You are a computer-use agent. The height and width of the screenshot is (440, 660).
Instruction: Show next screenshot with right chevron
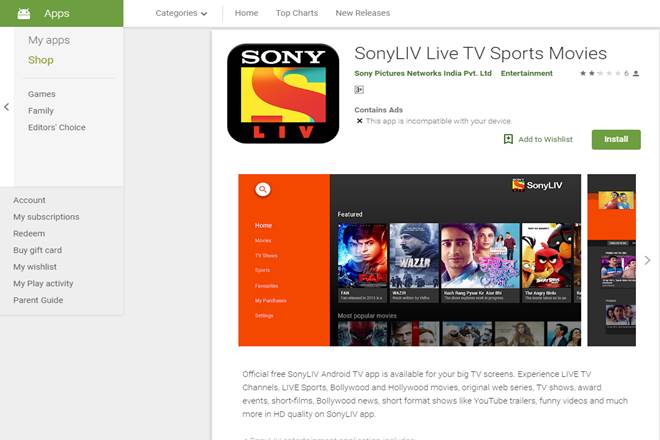pos(648,260)
